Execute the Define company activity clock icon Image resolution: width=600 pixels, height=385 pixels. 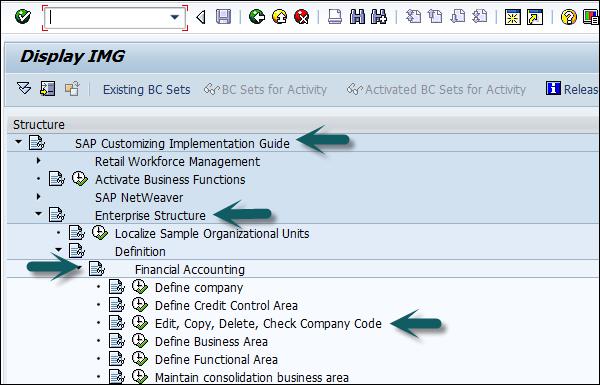tap(140, 287)
